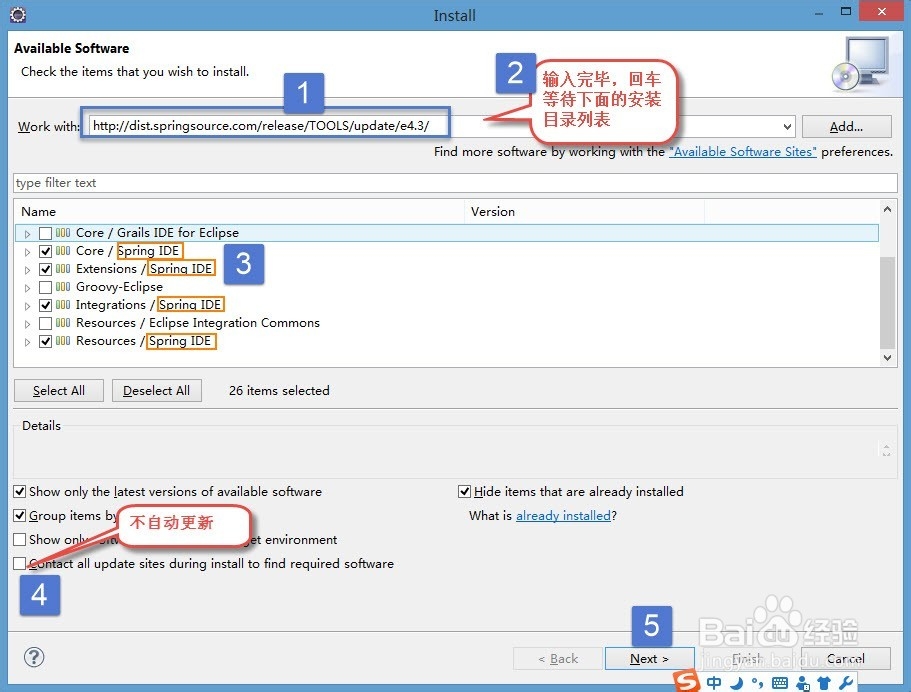This screenshot has height=692, width=911.
Task: Click the Sogou skin shirt icon
Action: (825, 682)
